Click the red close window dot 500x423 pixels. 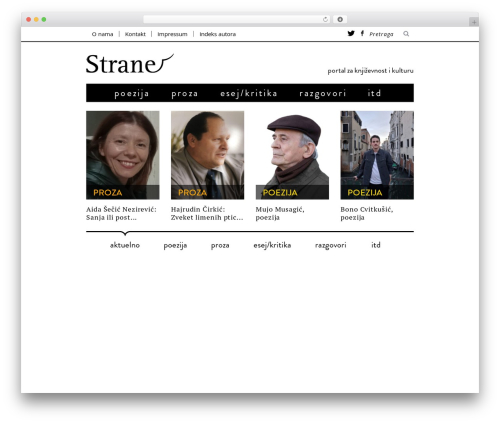tap(29, 20)
